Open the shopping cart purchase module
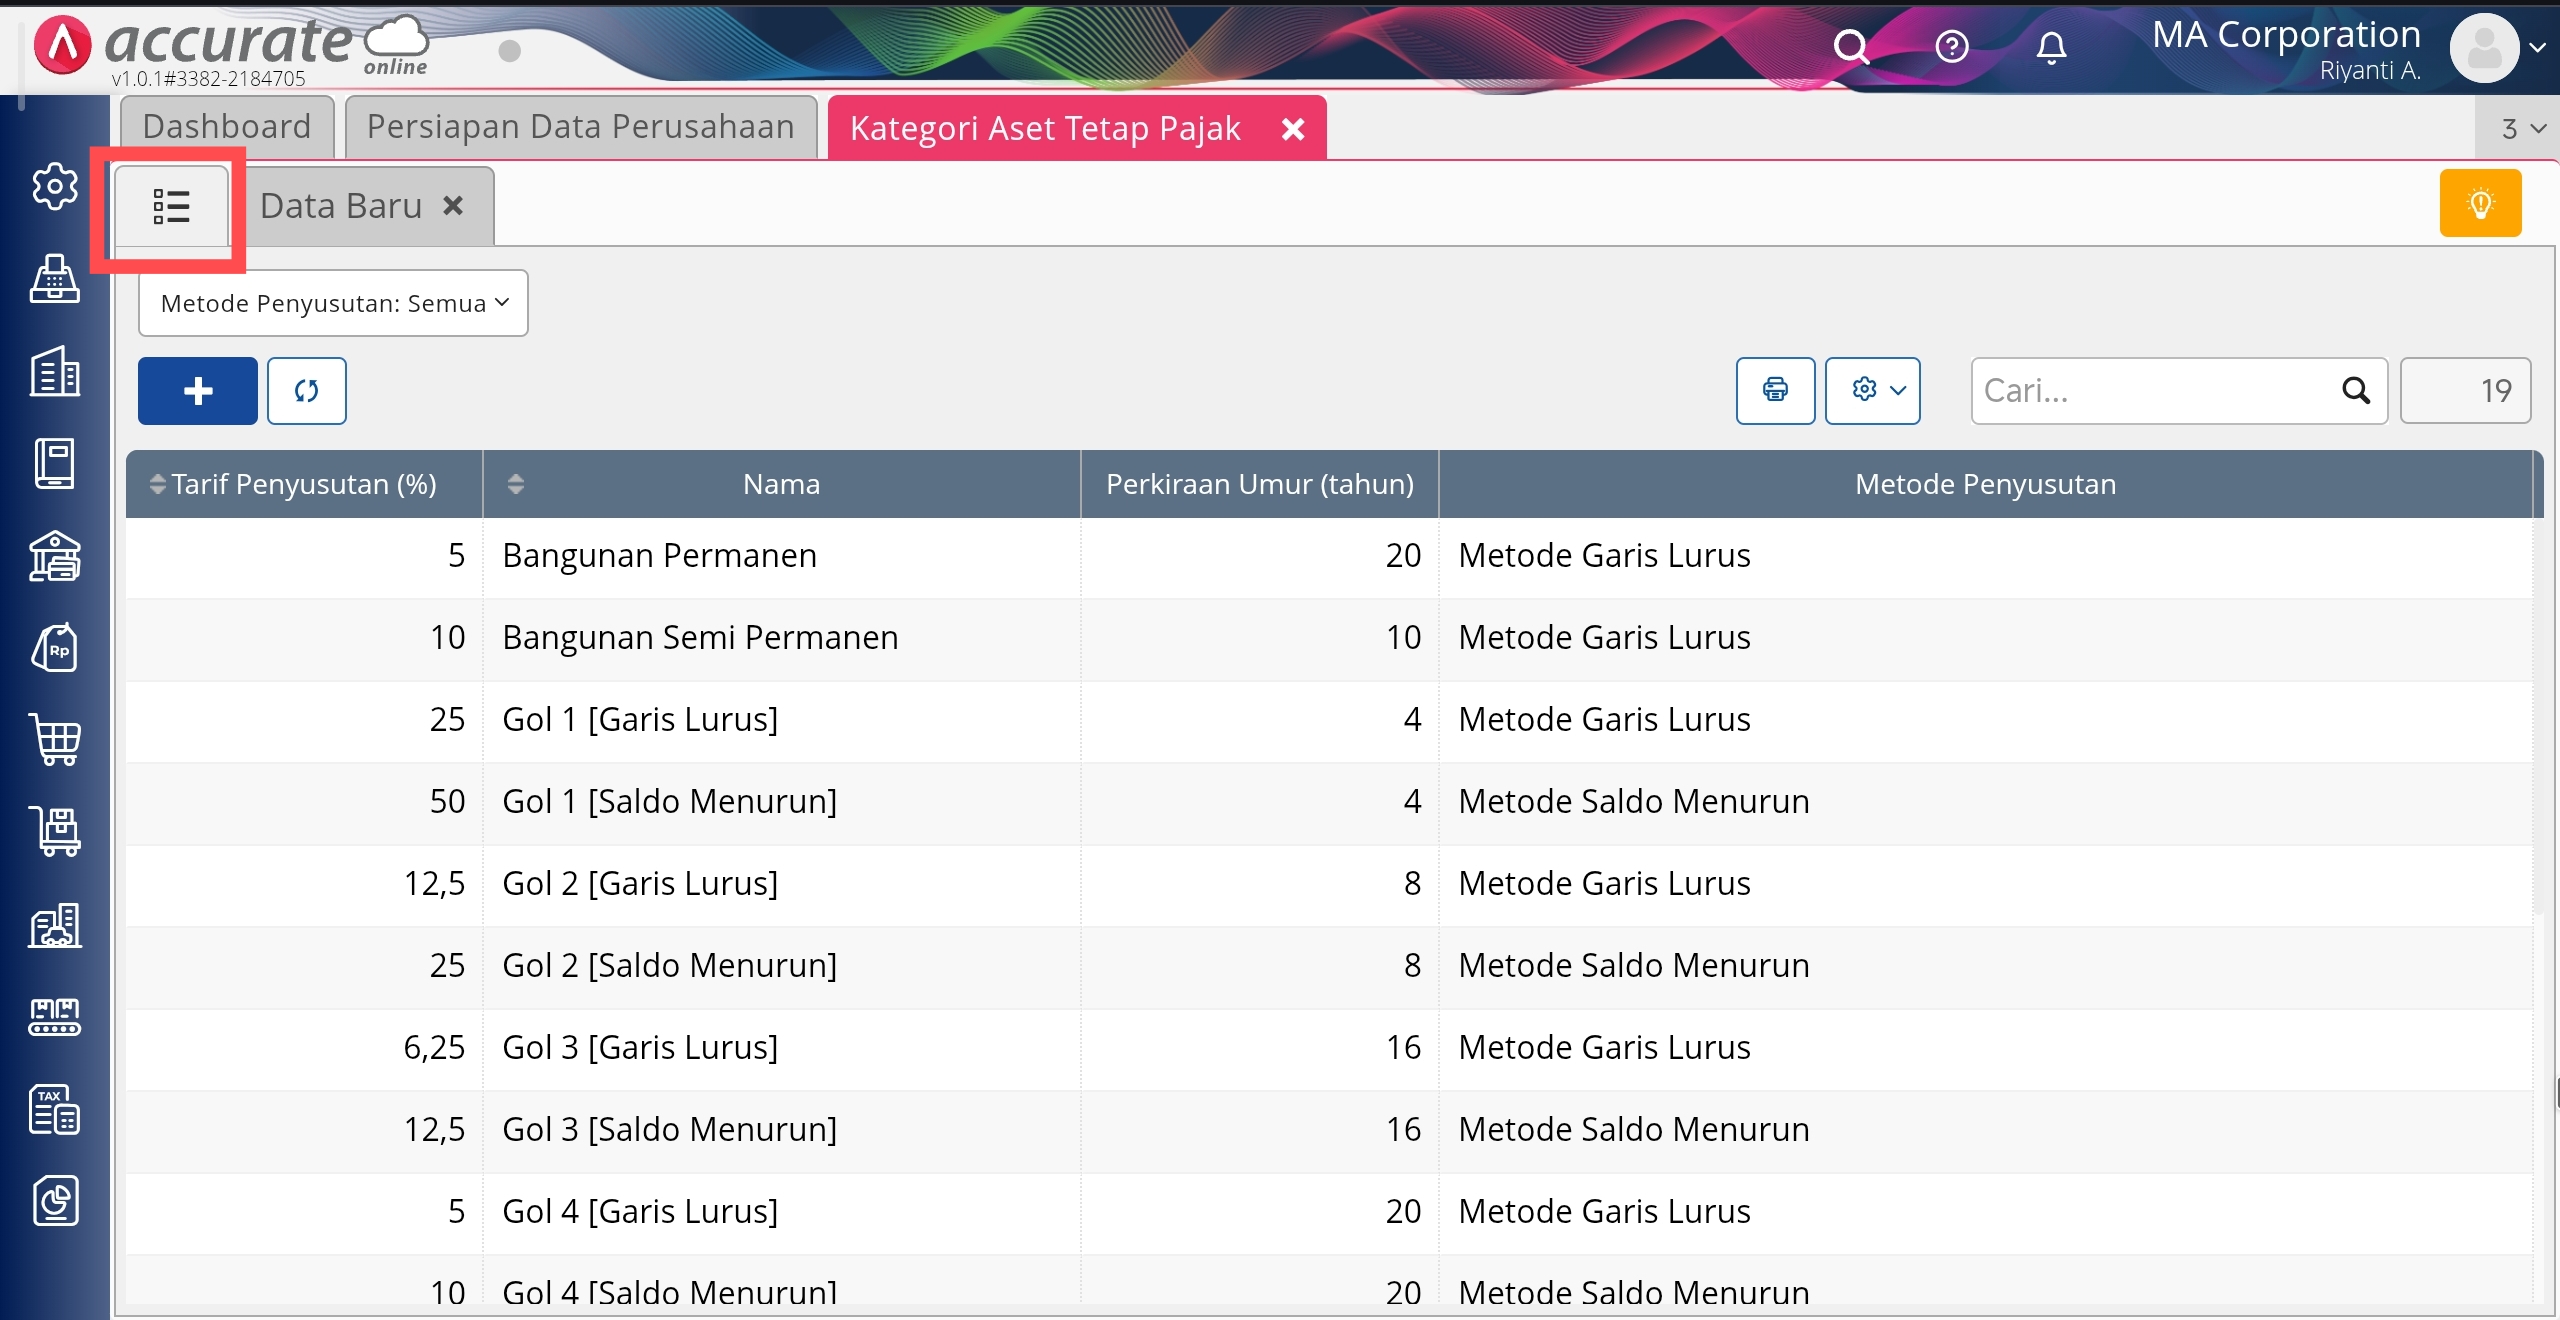Viewport: 2560px width, 1320px height. [x=55, y=740]
